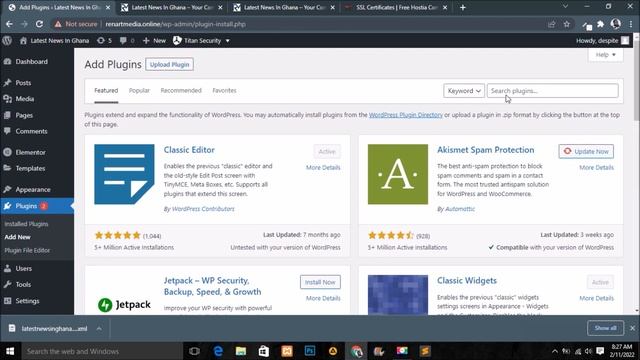Open the Titan Security admin bar menu

point(201,40)
